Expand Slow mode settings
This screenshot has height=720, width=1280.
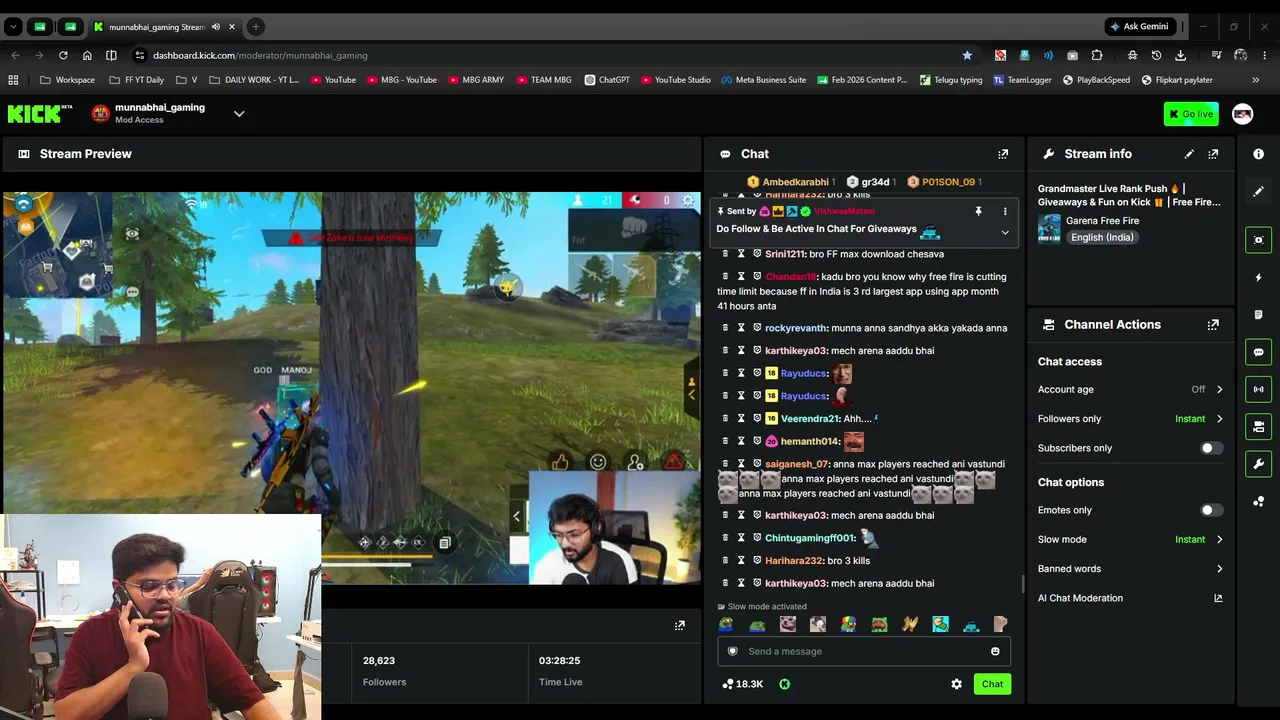click(x=1219, y=540)
